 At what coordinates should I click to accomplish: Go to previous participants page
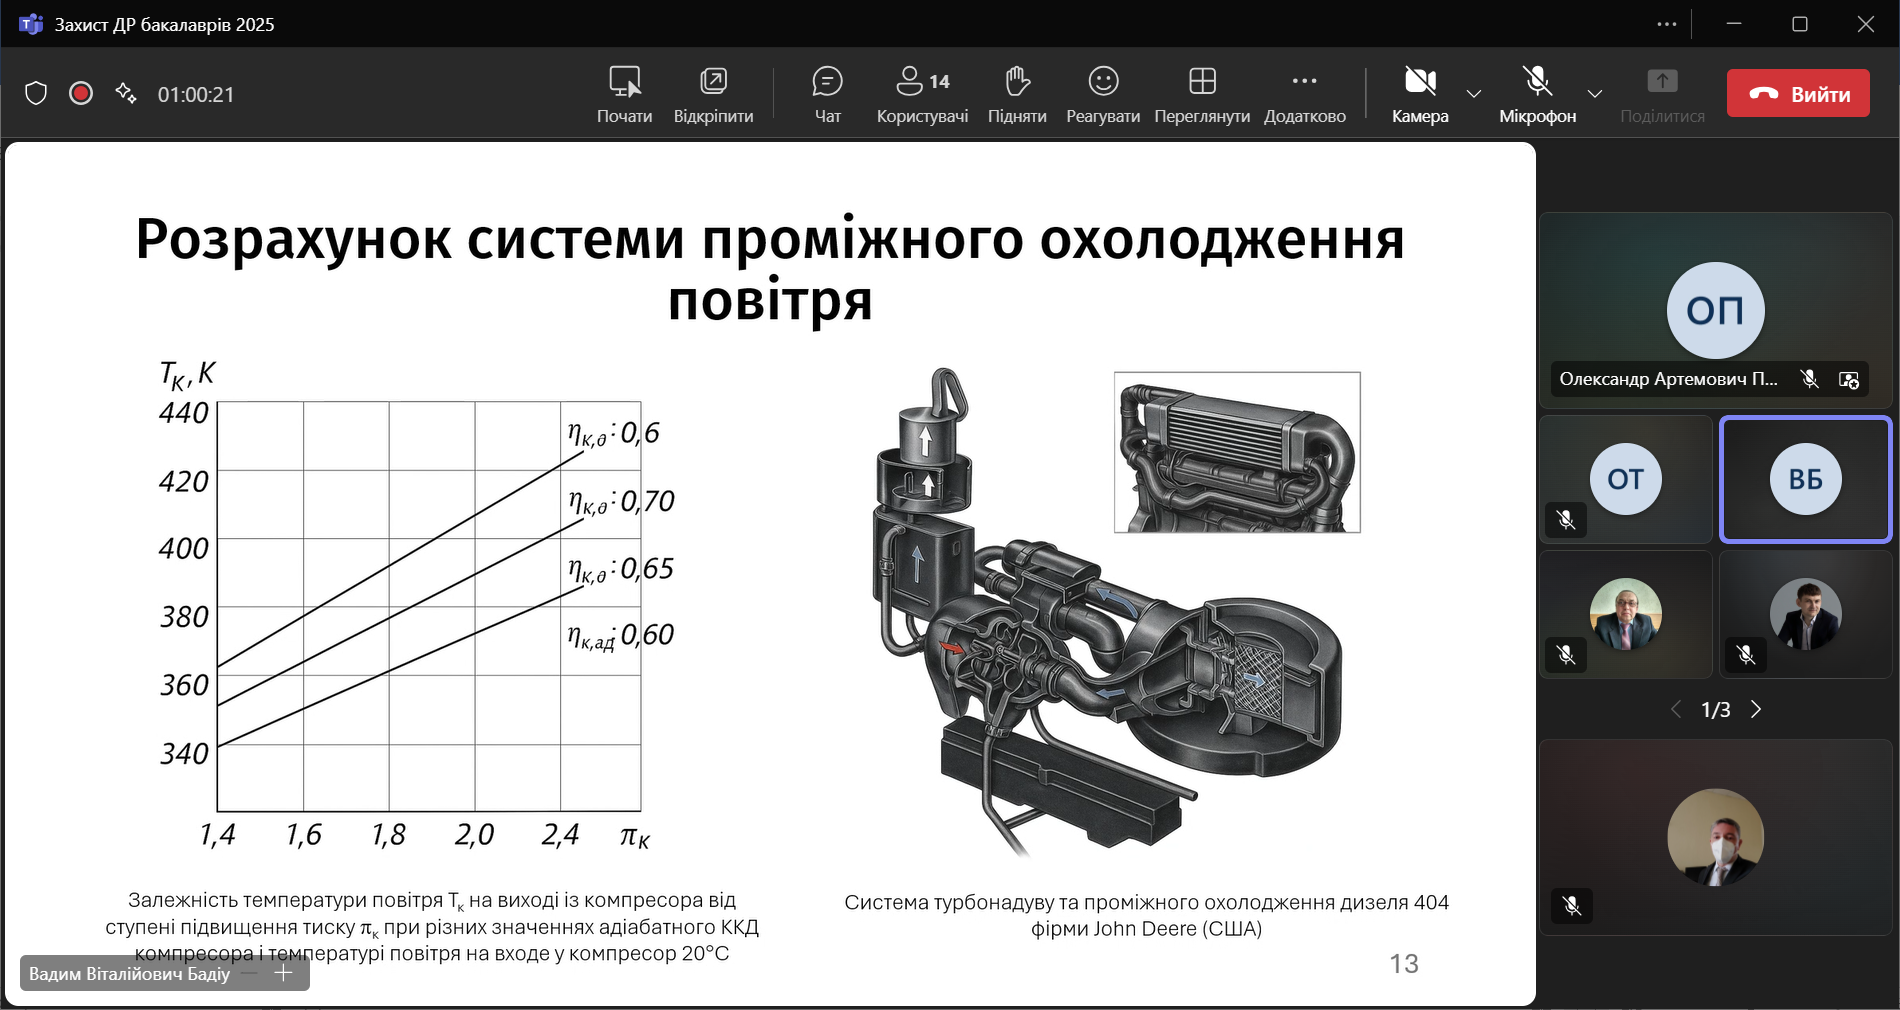tap(1676, 709)
